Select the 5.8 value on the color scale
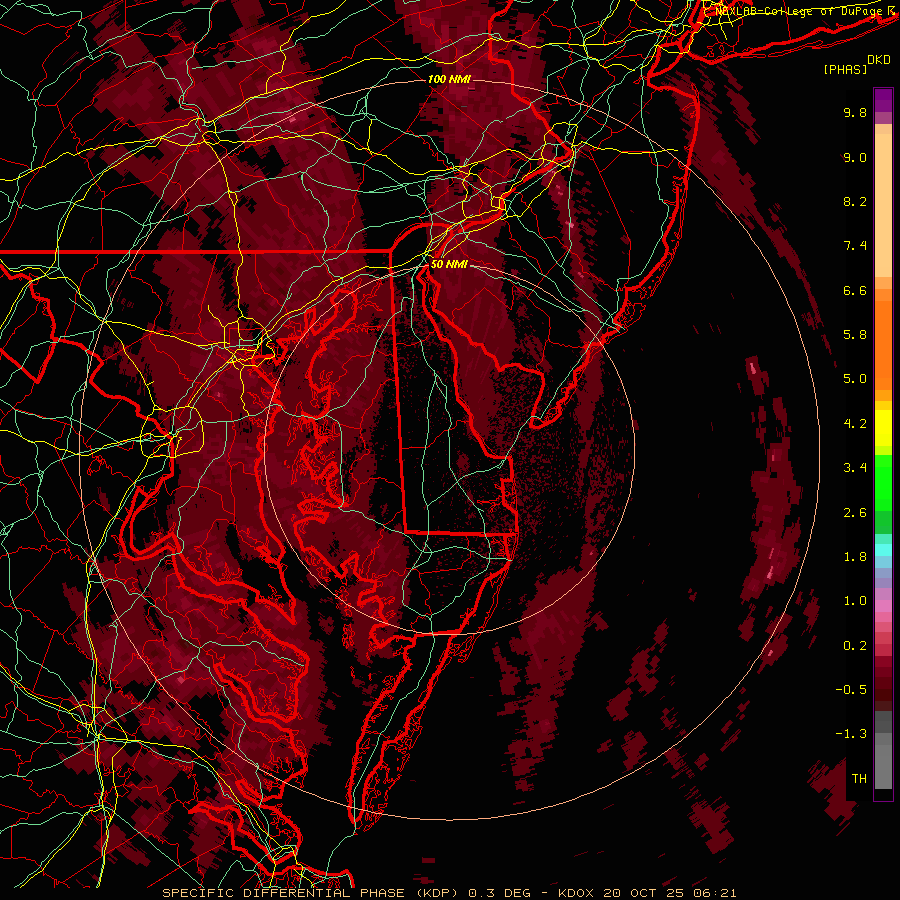 pyautogui.click(x=855, y=335)
